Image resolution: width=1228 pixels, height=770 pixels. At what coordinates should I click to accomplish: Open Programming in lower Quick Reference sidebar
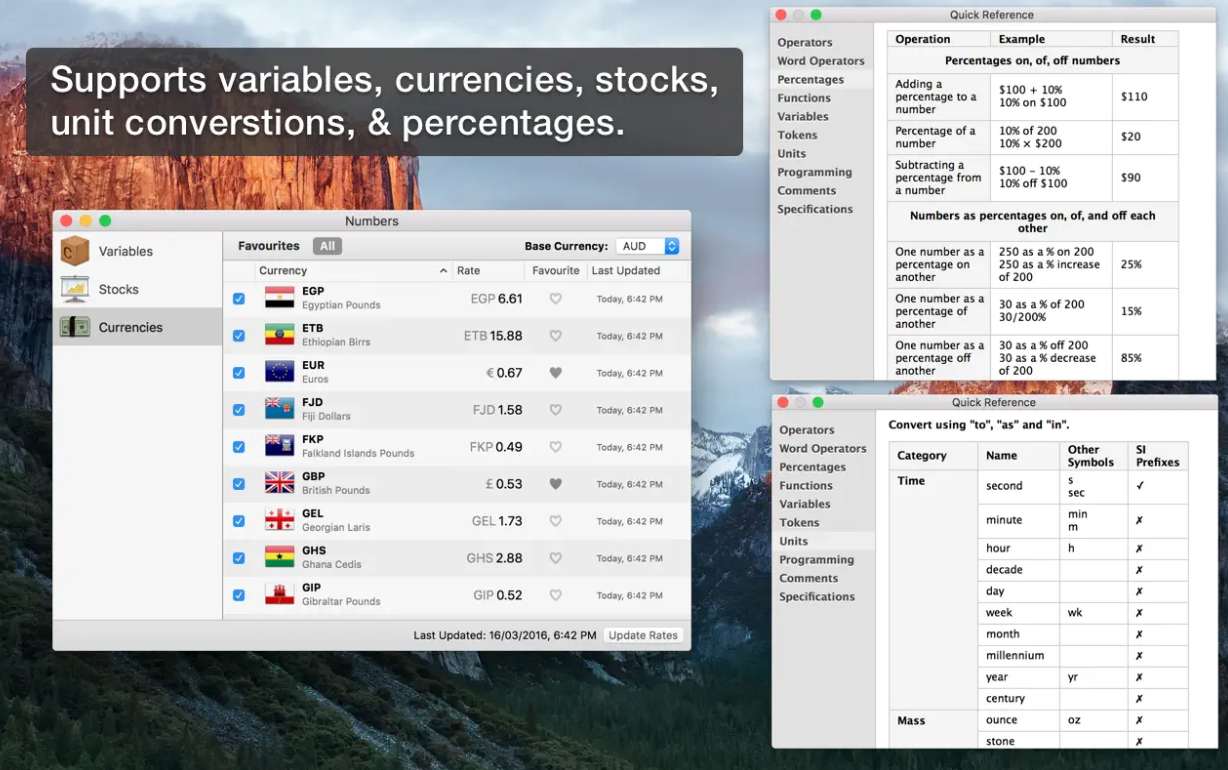(x=817, y=560)
